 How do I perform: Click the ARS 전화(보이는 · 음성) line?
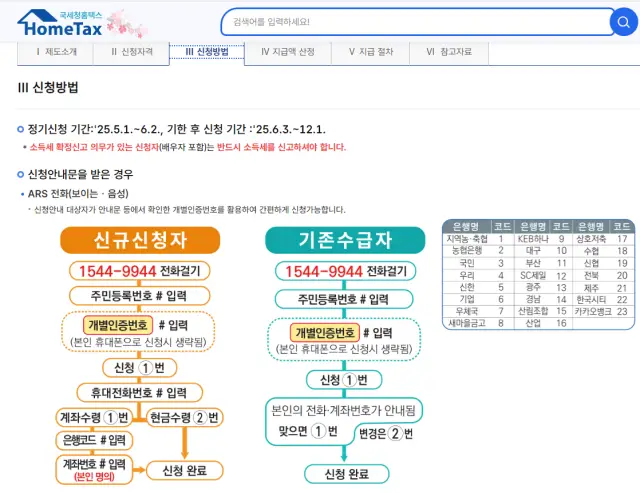[78, 193]
